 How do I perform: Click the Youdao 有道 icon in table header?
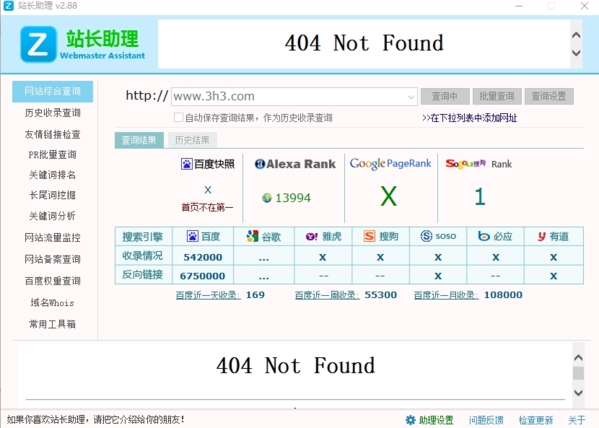541,237
